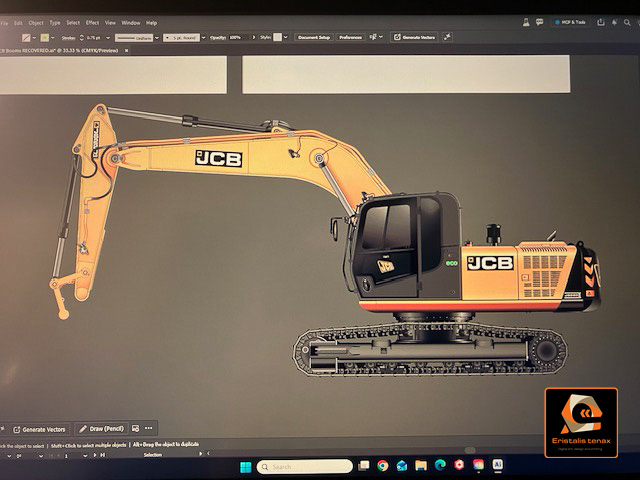Screen dimensions: 640x480
Task: Open the Uniform variable width profile dropdown
Action: pos(157,38)
